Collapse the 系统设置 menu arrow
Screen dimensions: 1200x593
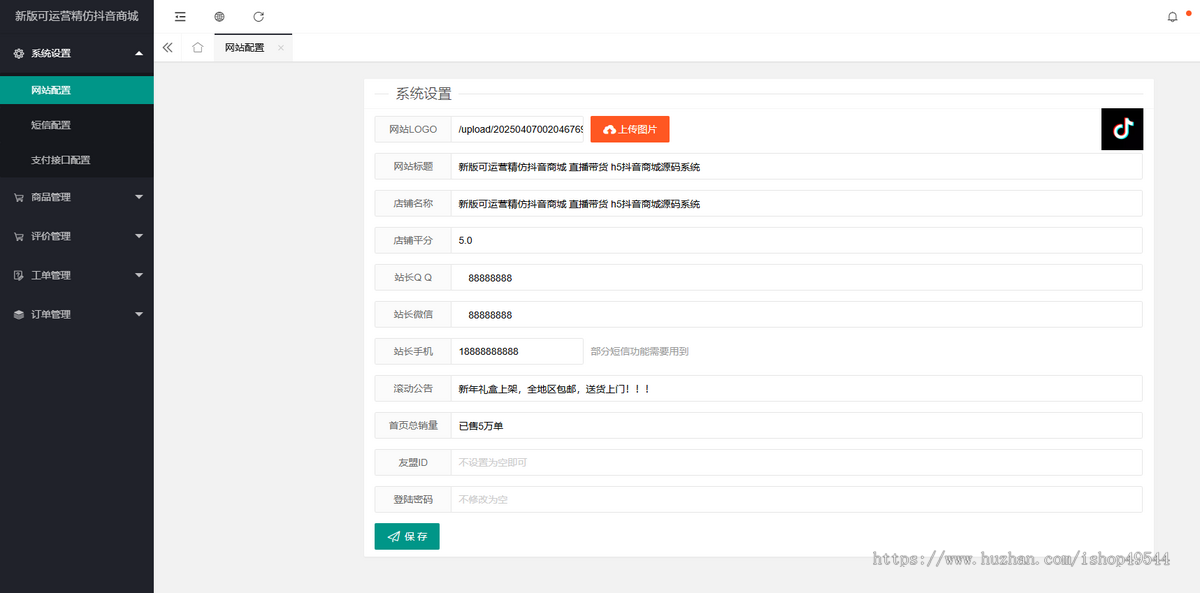(x=139, y=53)
